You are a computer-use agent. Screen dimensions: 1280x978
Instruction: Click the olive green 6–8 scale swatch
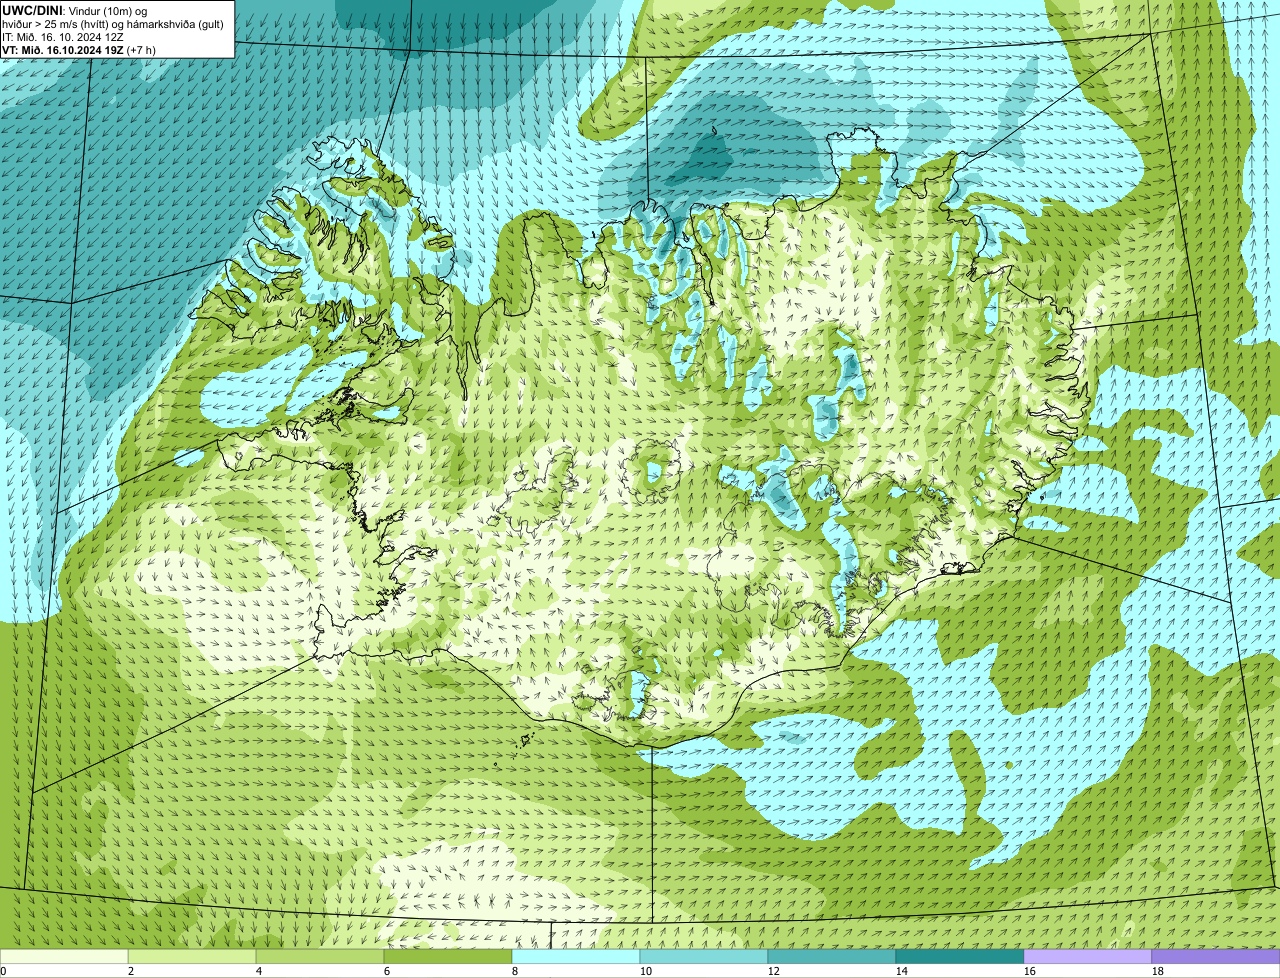click(448, 956)
